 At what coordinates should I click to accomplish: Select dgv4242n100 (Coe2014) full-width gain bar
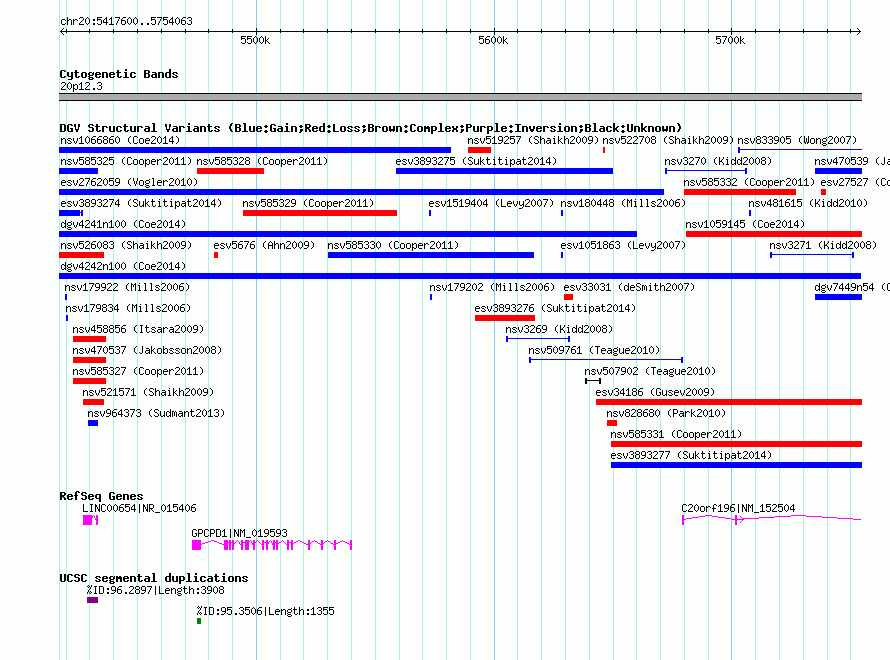(460, 276)
